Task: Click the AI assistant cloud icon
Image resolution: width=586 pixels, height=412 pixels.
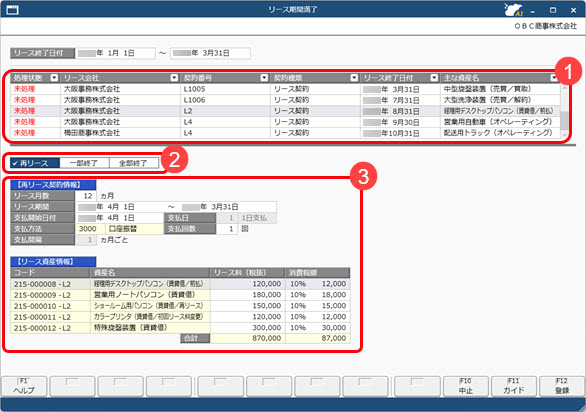Action: pos(513,10)
